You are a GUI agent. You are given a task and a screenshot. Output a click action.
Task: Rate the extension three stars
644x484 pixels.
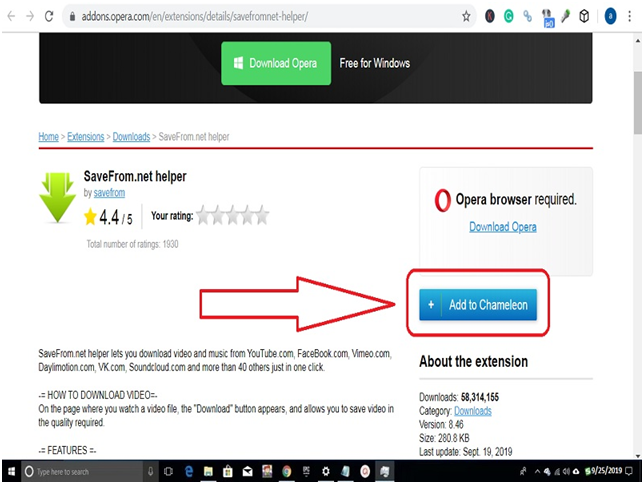pos(232,215)
